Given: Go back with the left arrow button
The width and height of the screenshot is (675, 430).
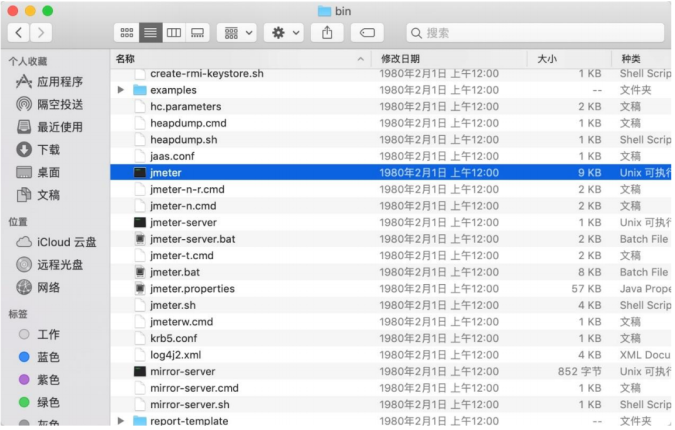Looking at the screenshot, I should point(19,33).
